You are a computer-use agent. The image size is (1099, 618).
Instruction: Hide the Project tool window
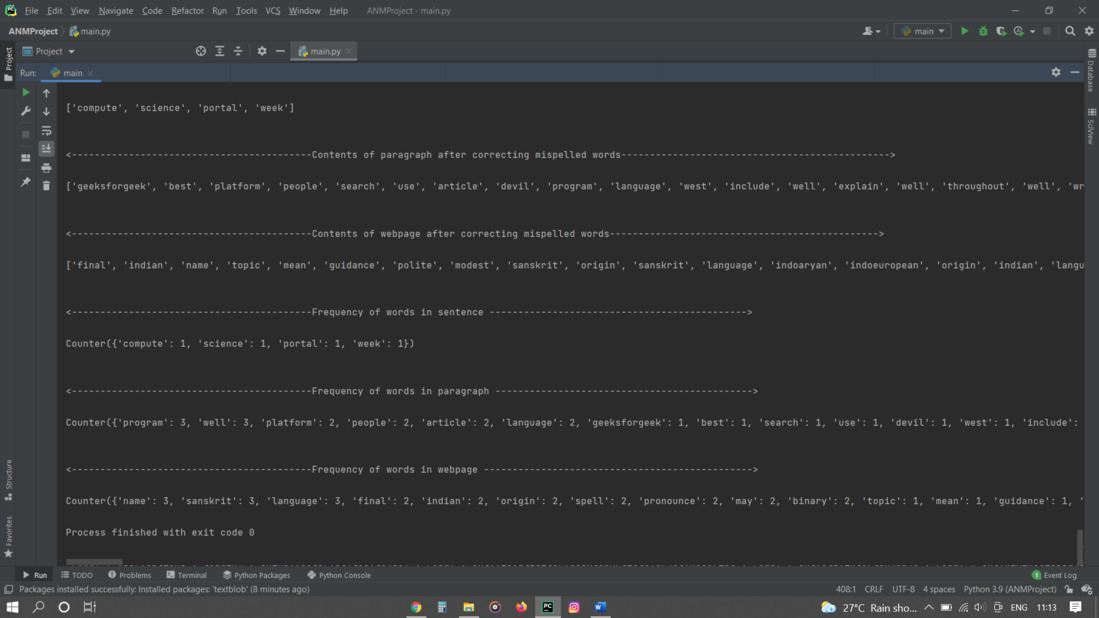coord(280,51)
